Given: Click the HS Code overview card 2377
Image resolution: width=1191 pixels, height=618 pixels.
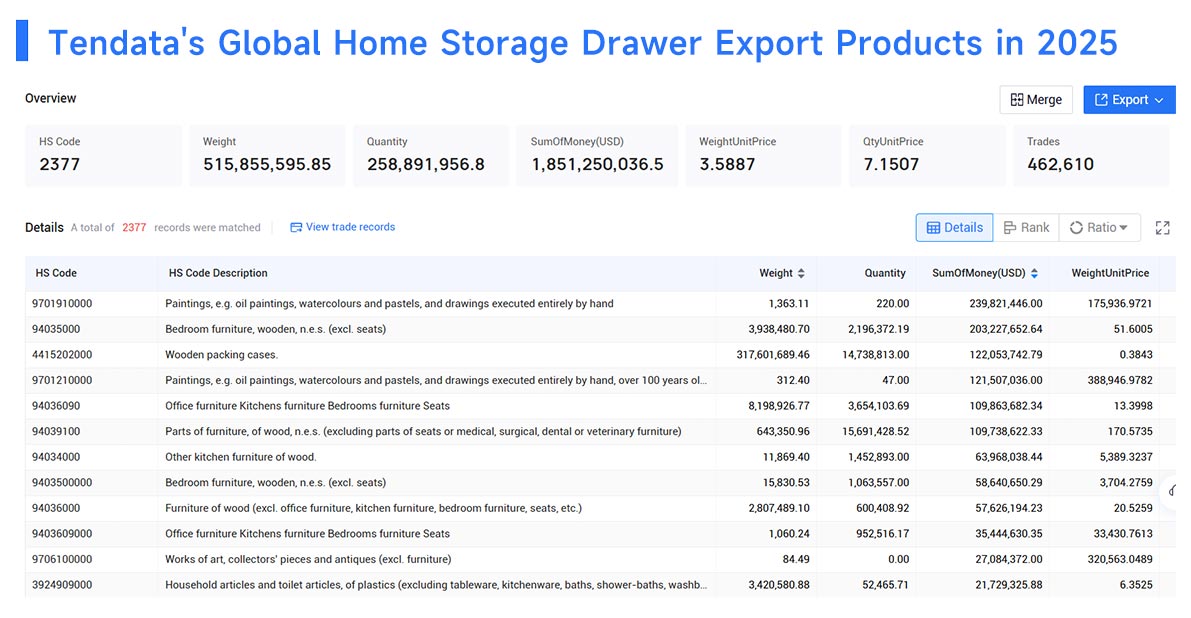Looking at the screenshot, I should [103, 155].
